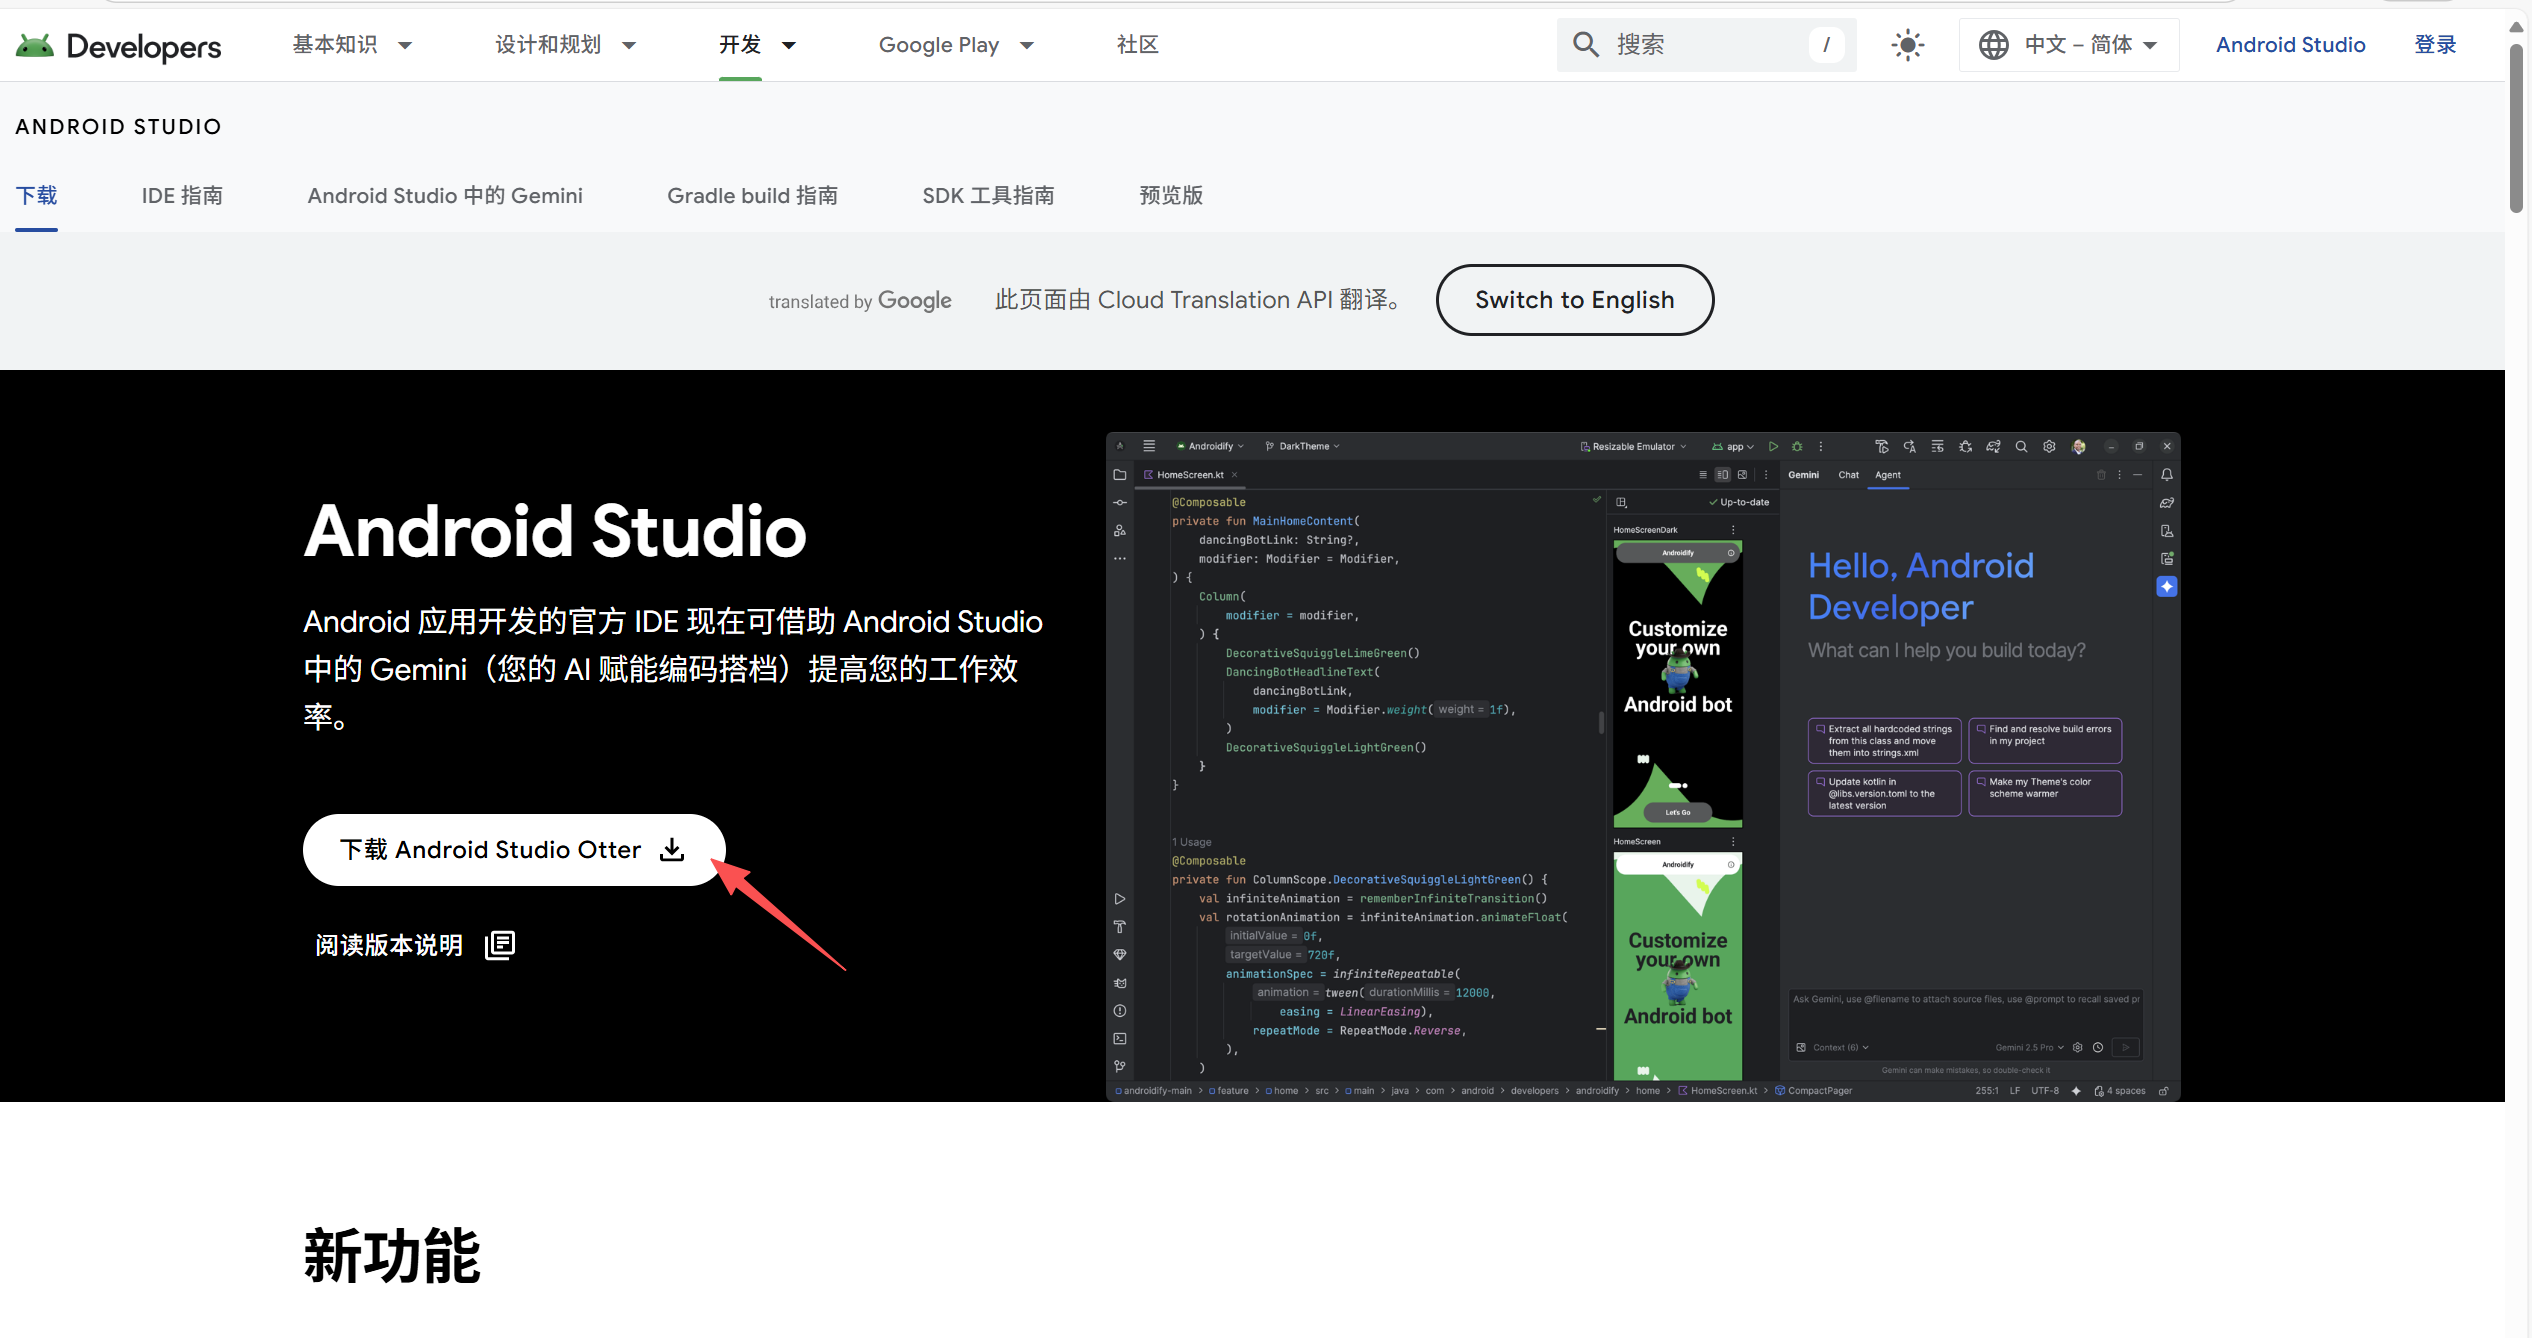Open the 预览版 tab
Viewport: 2532px width, 1338px height.
(x=1171, y=196)
